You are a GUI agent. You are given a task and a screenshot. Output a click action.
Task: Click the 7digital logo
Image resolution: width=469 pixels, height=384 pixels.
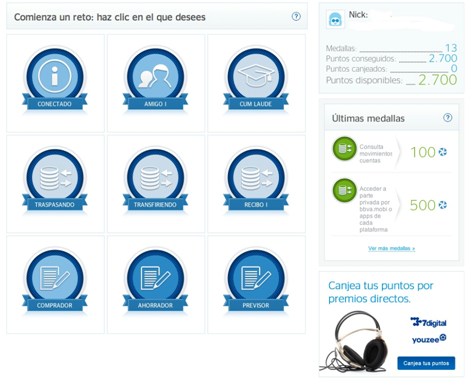tap(428, 322)
